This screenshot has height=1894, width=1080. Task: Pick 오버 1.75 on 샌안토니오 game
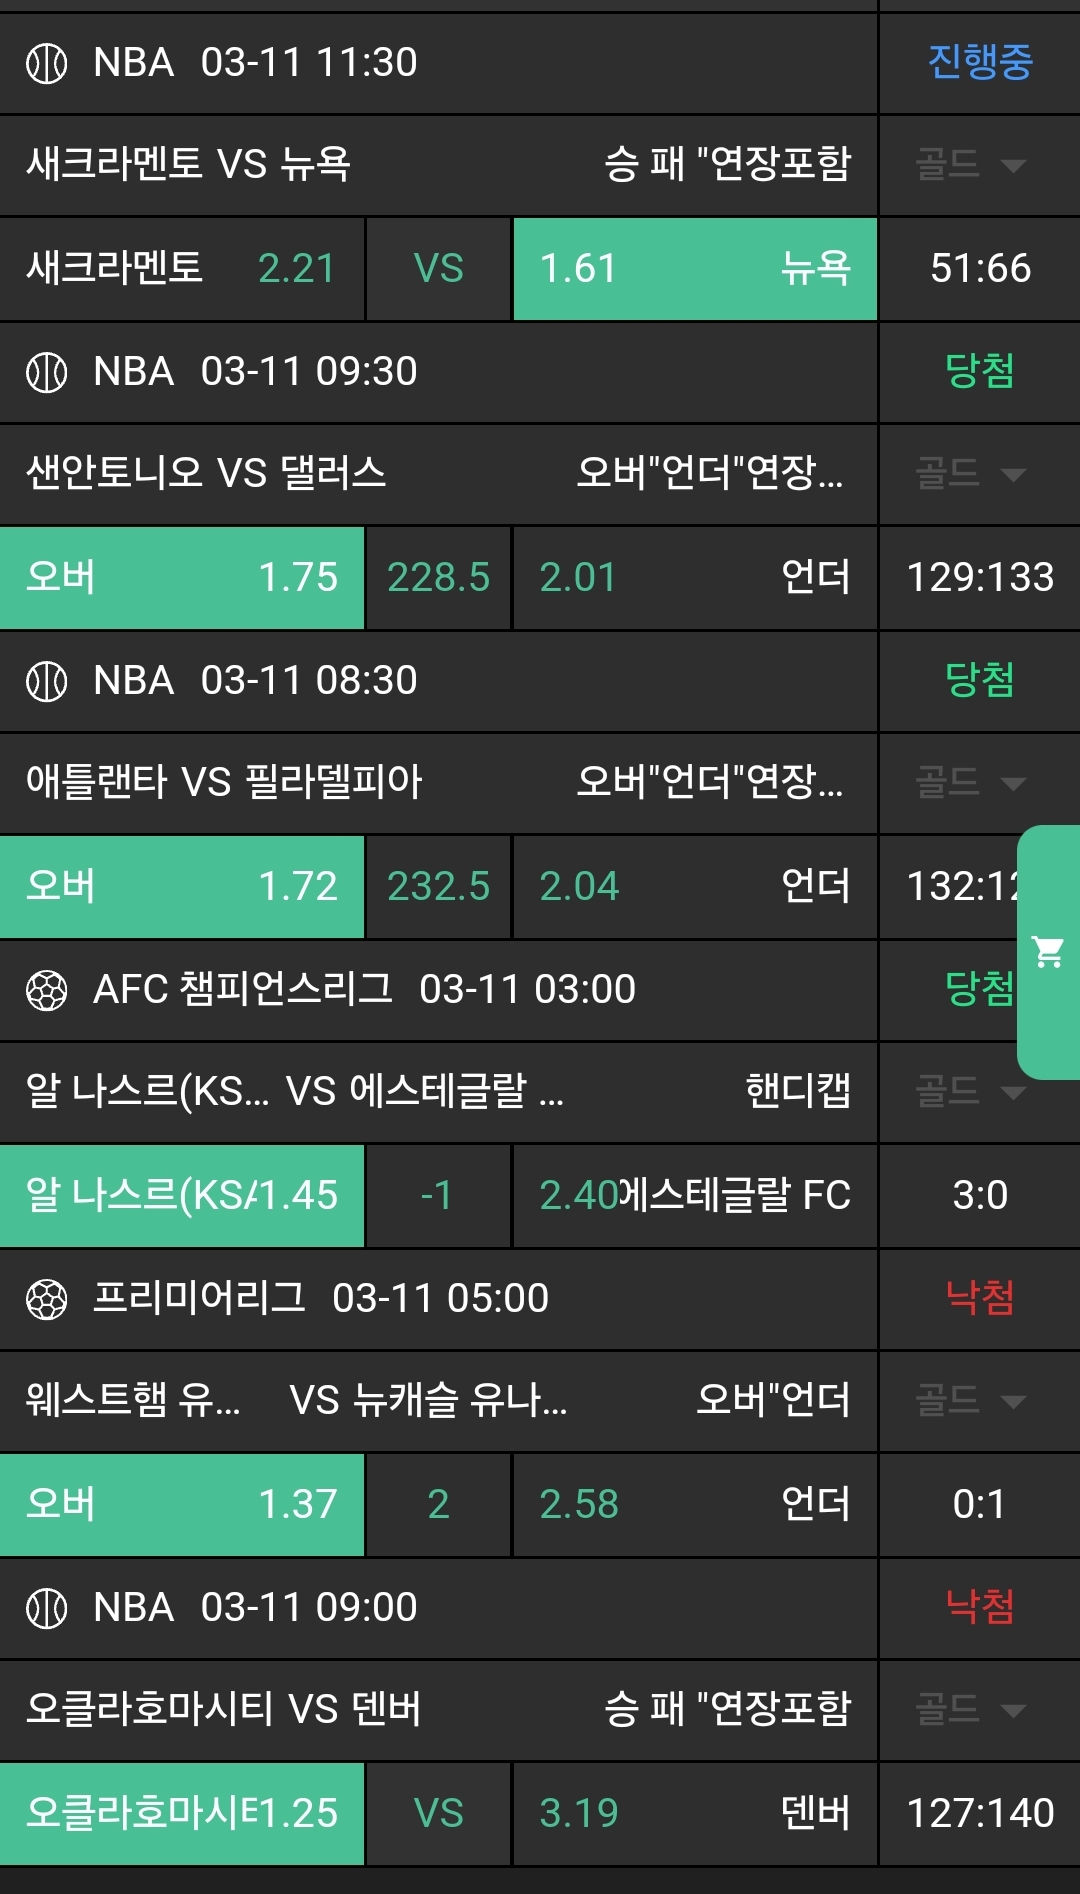click(182, 577)
